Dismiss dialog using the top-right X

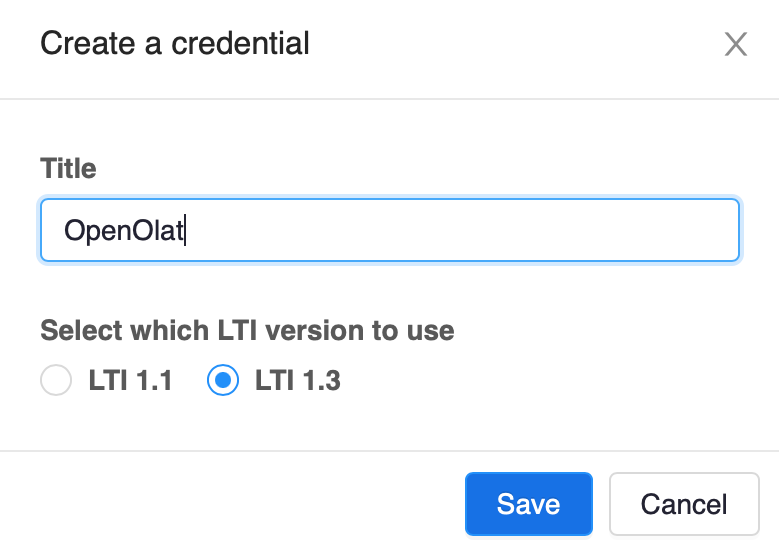(x=736, y=45)
